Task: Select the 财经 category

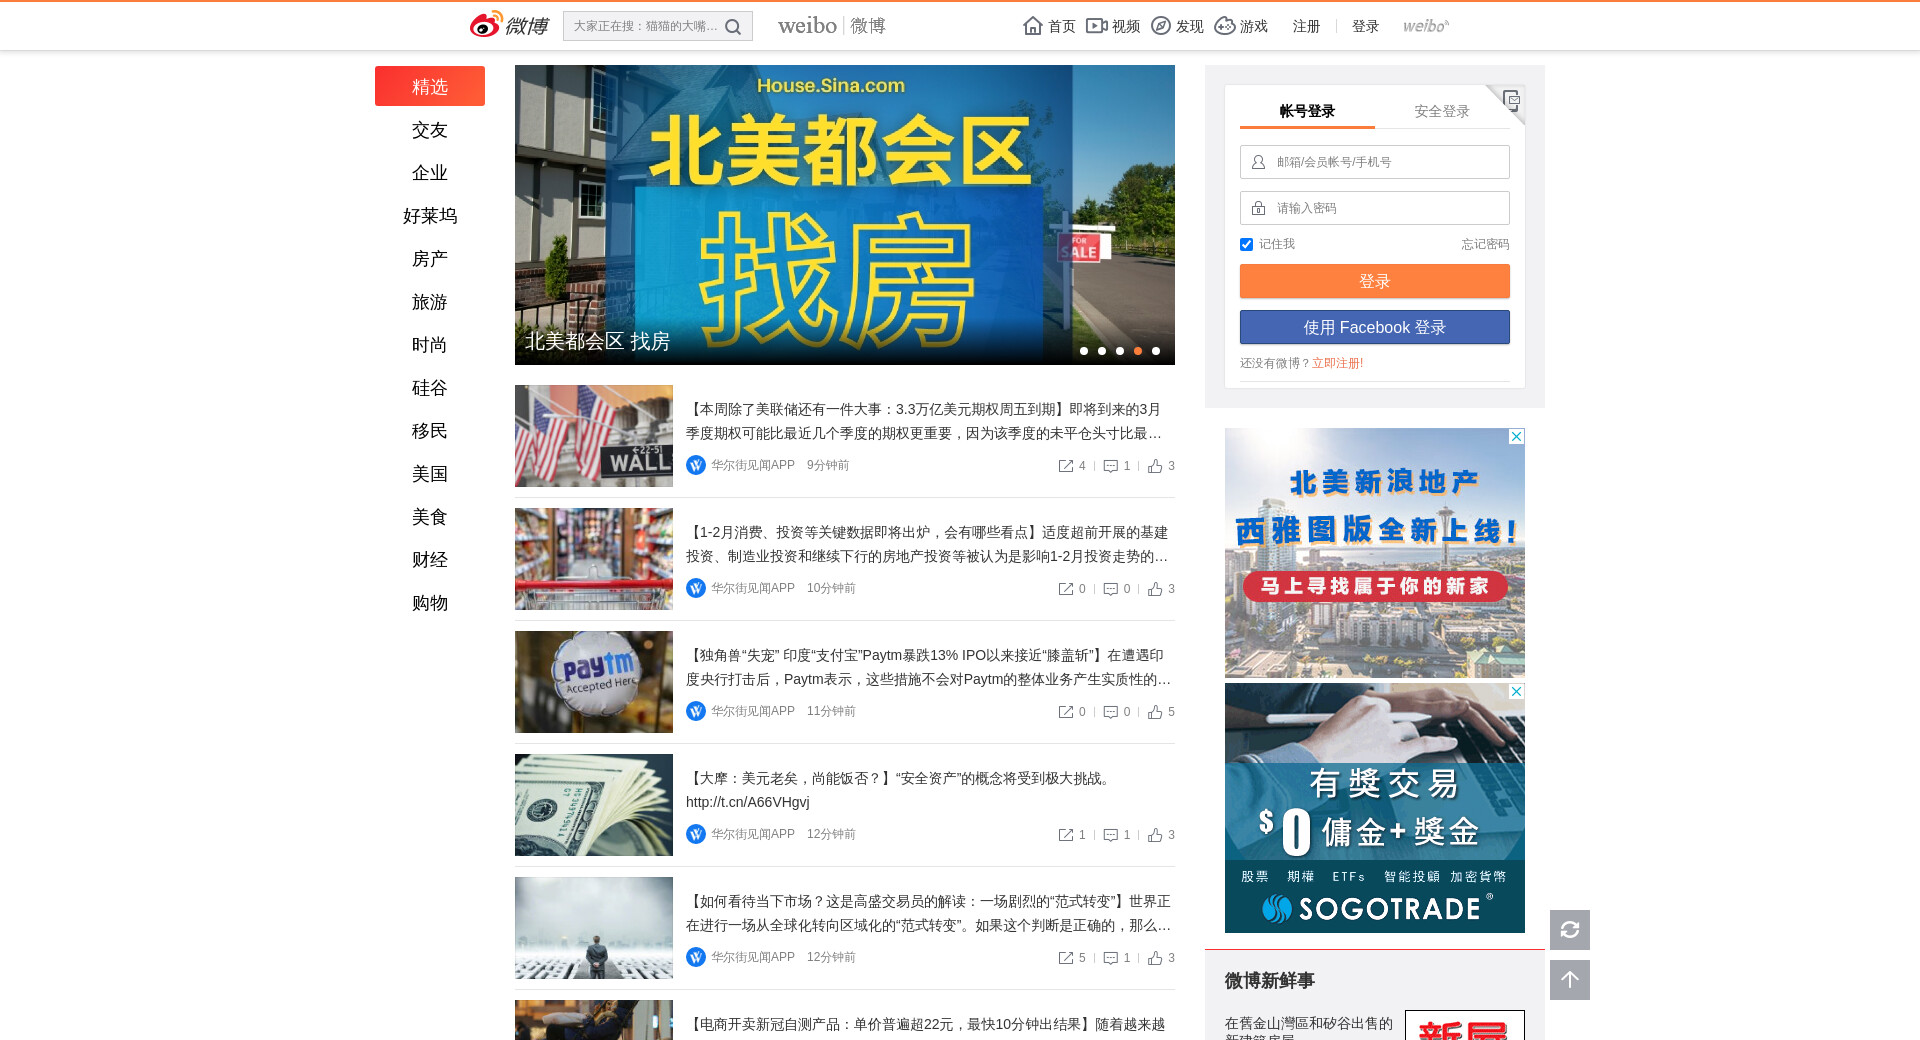Action: point(430,560)
